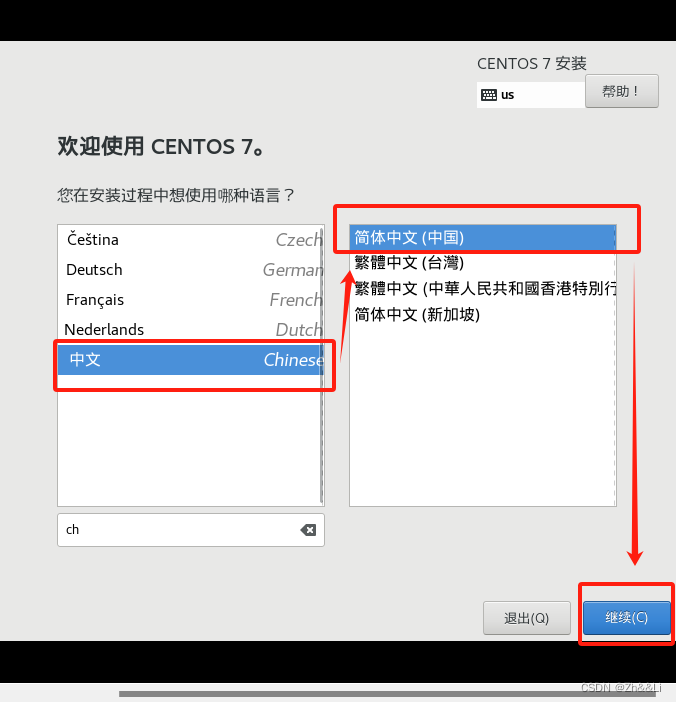Click the 继续(C) continue button
This screenshot has width=676, height=702.
[626, 617]
